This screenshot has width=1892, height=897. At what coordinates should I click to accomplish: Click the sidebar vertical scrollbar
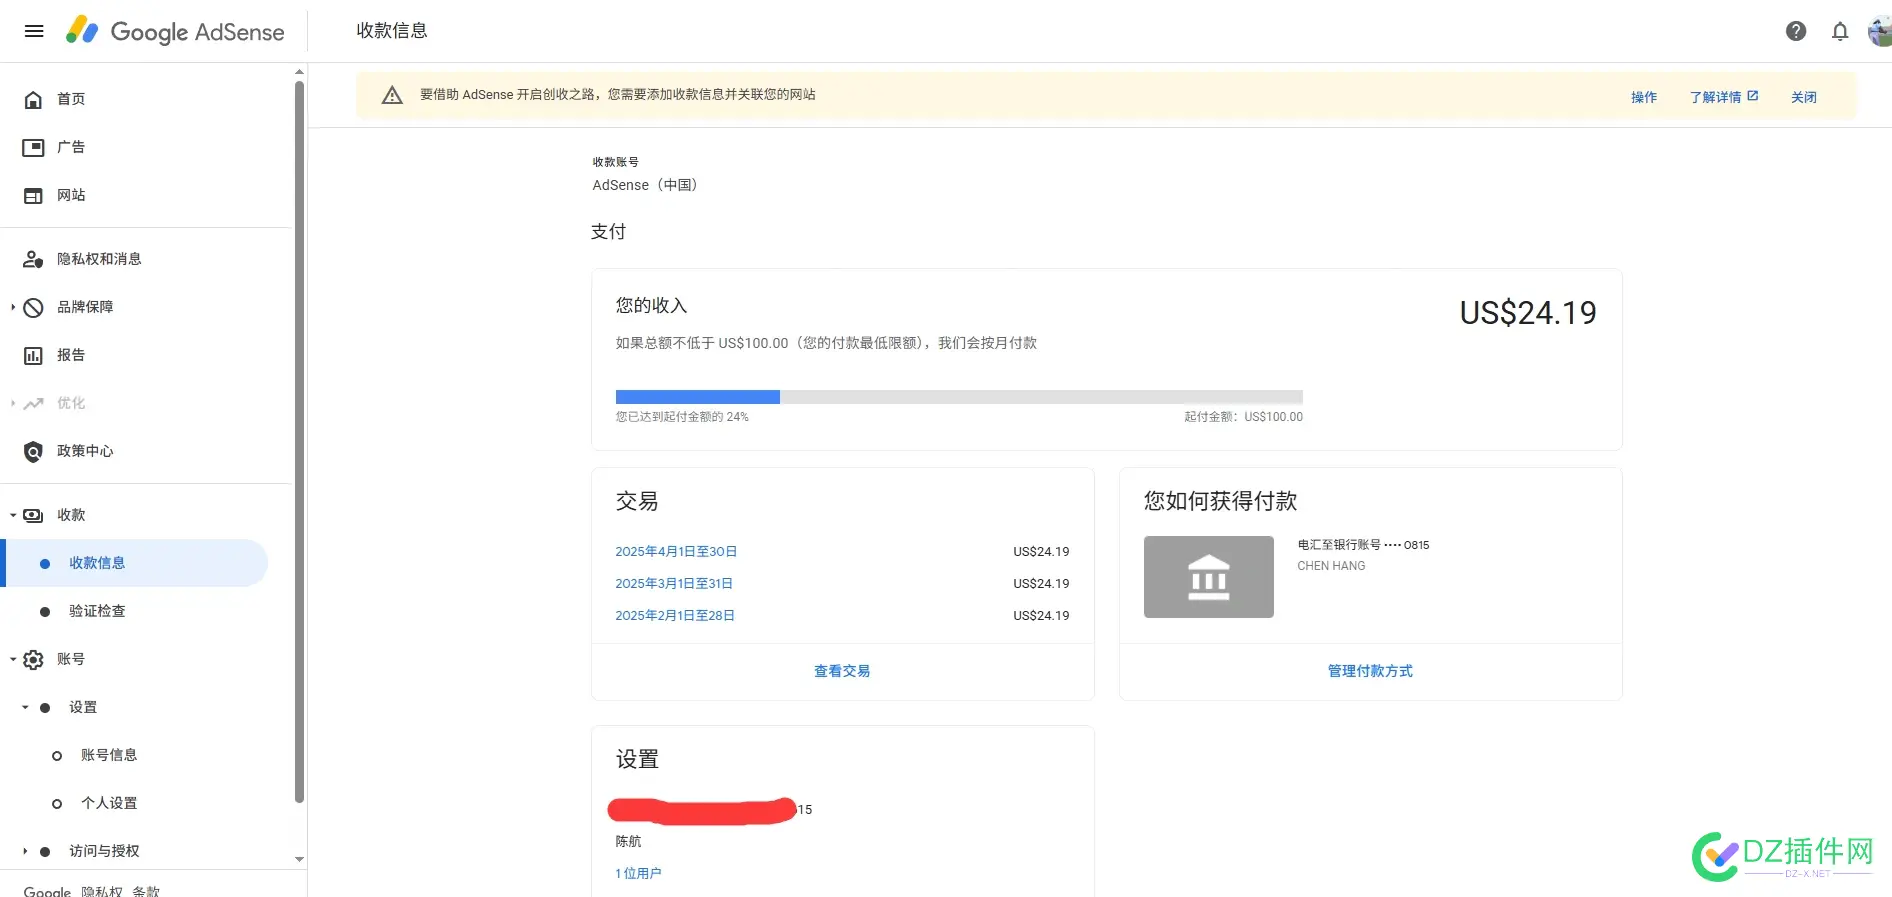coord(299,440)
